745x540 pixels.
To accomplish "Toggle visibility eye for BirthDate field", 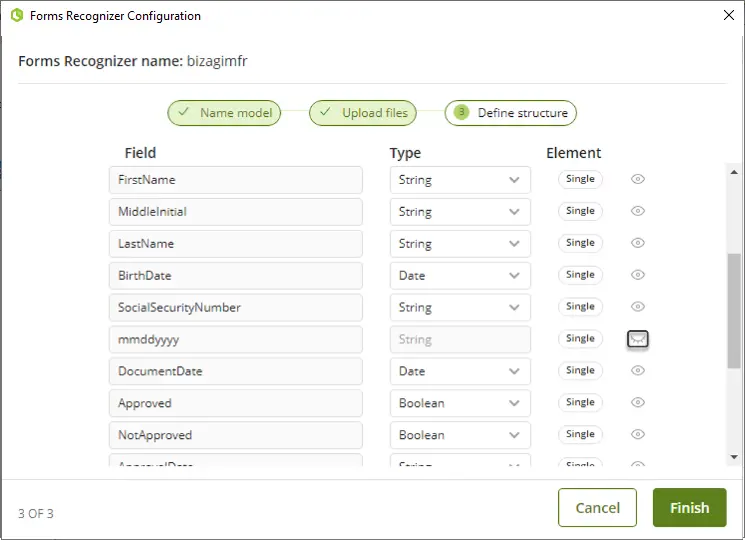I will pyautogui.click(x=638, y=275).
